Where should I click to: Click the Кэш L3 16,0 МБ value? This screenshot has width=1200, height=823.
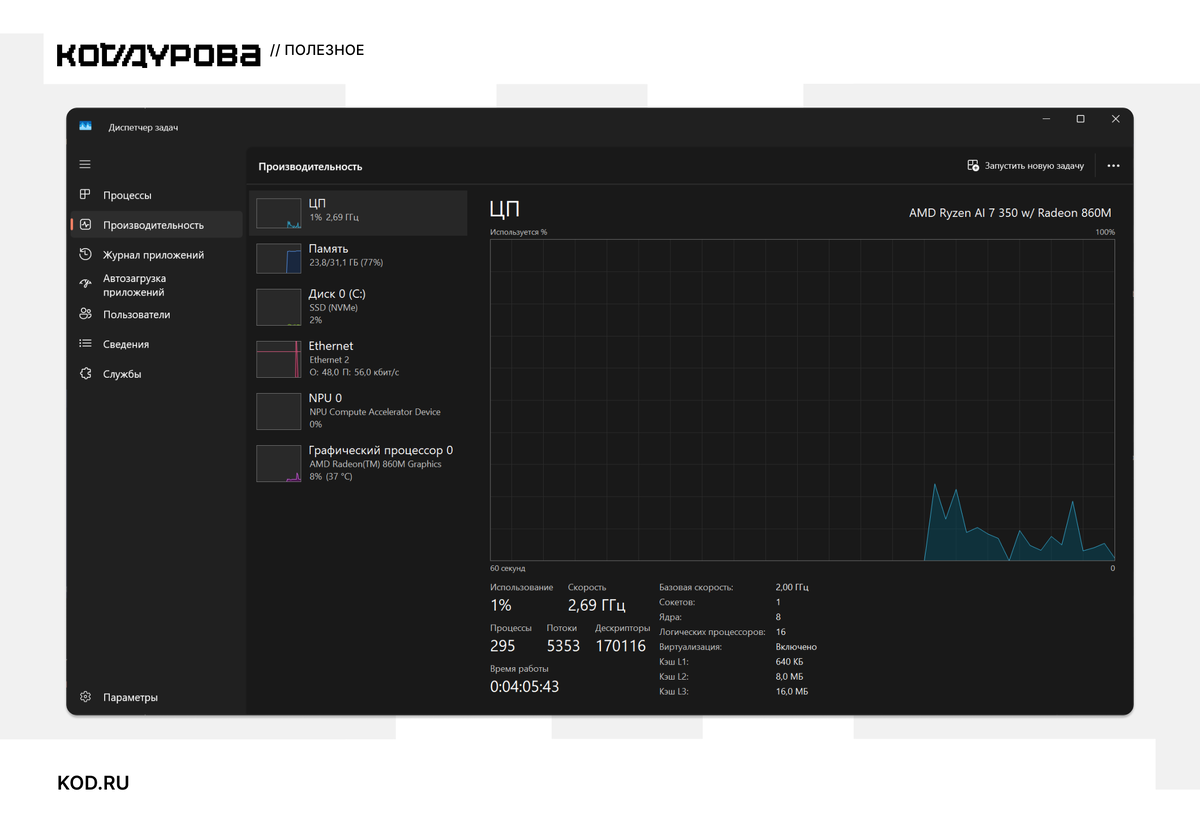pos(792,692)
